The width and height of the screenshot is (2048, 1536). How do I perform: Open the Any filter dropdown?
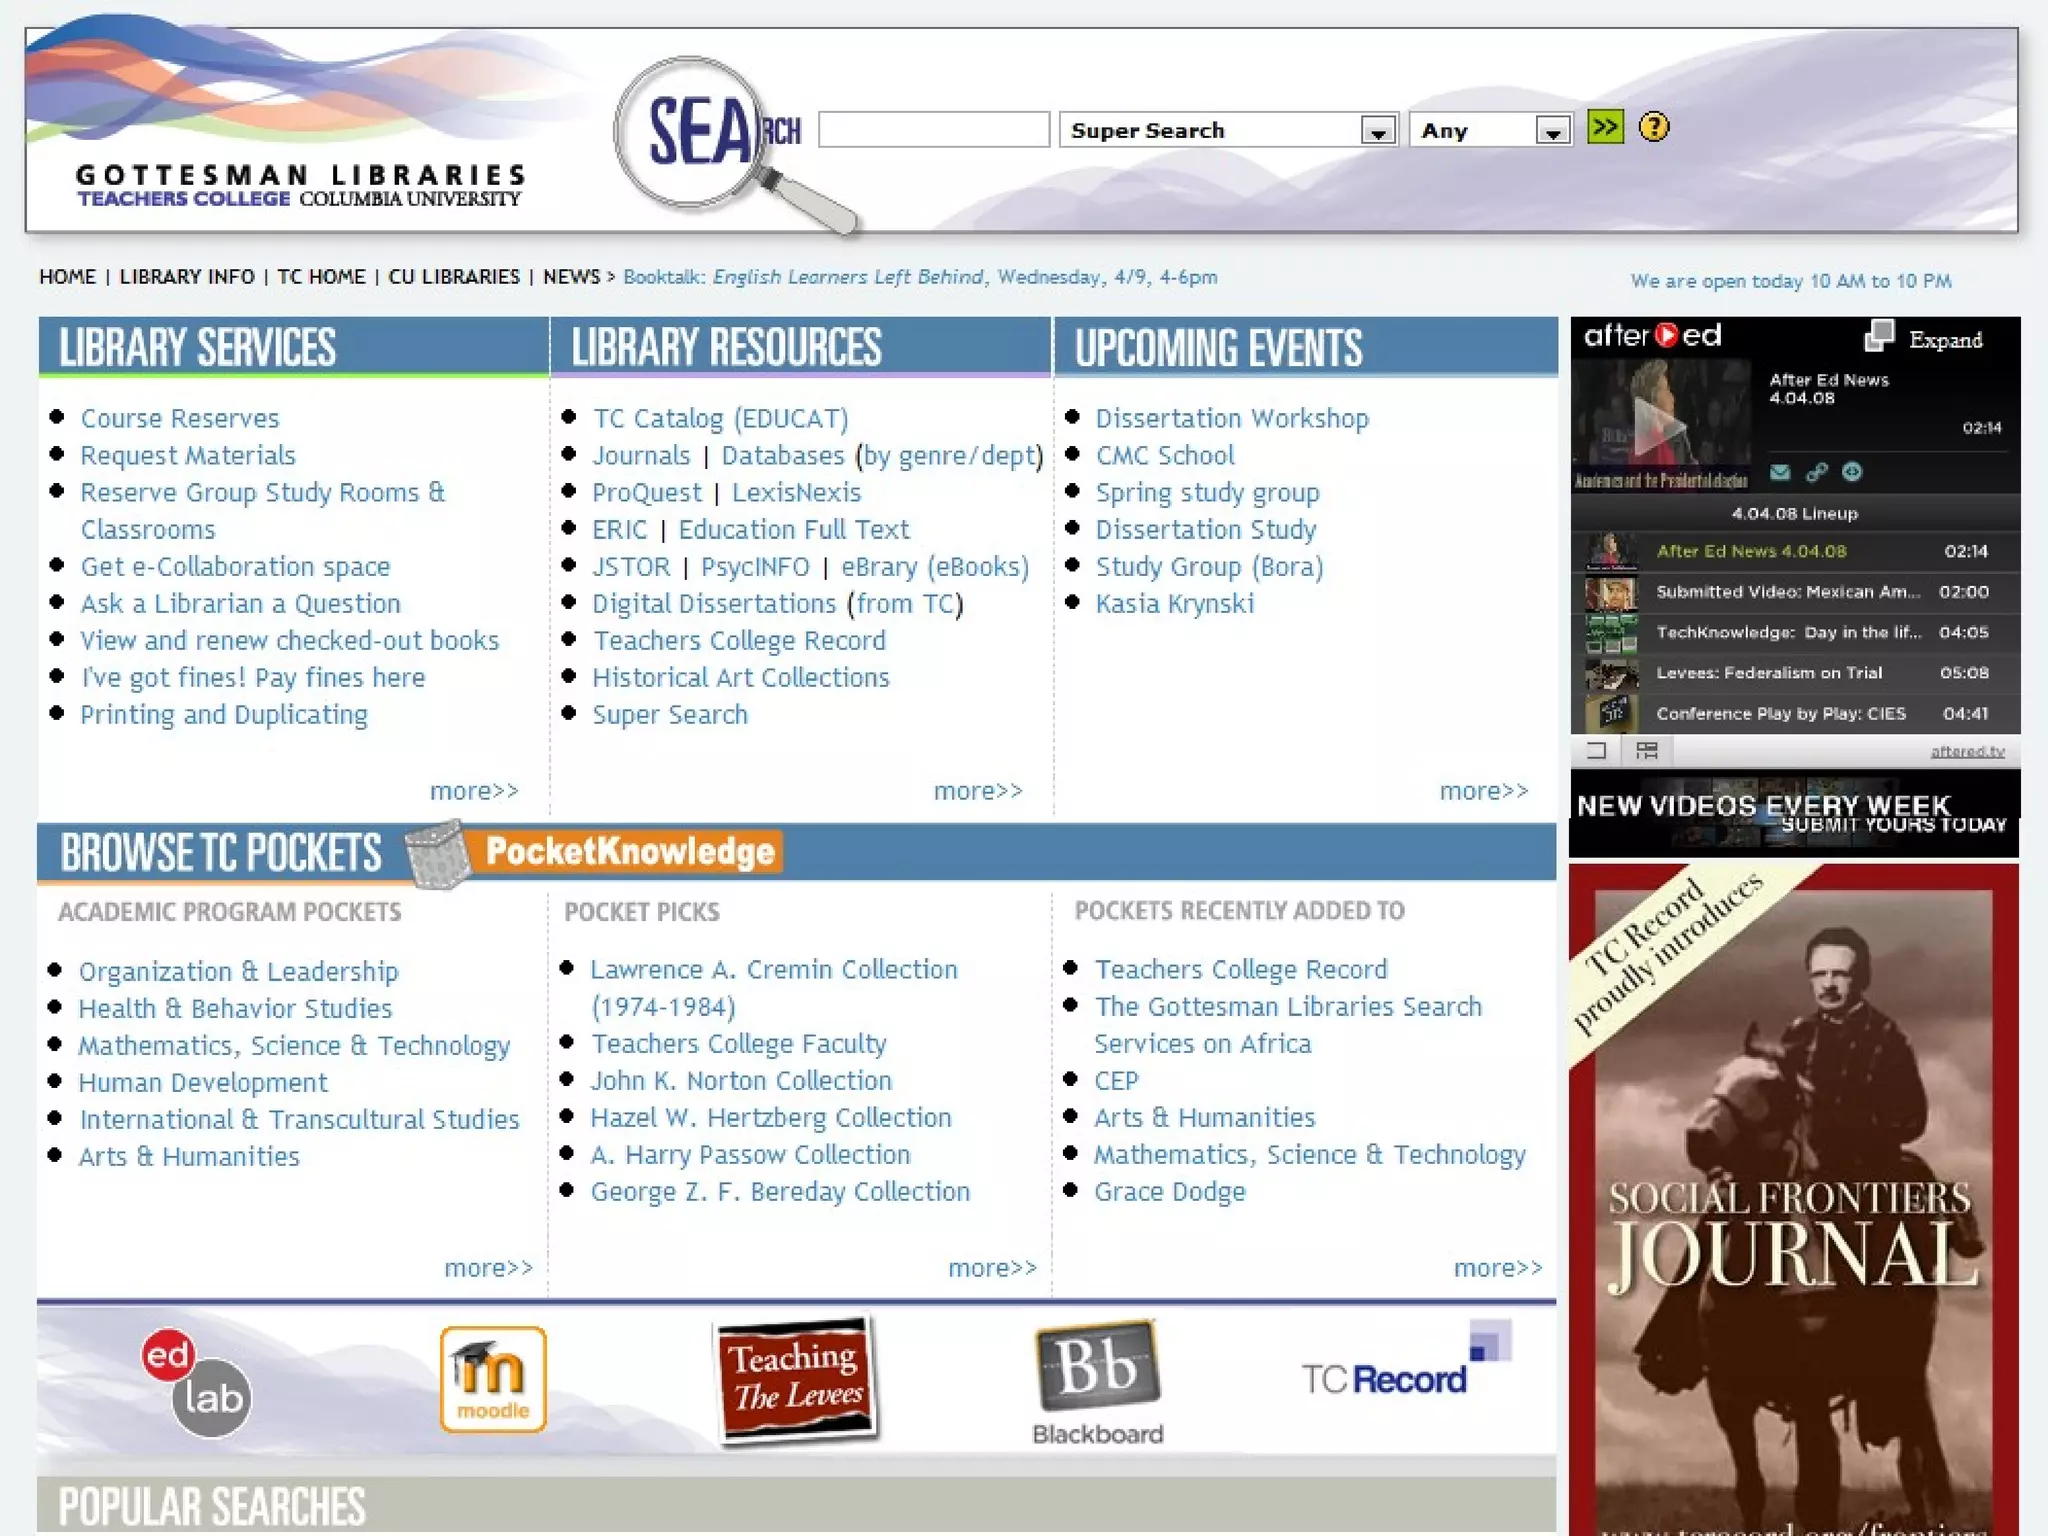1552,131
